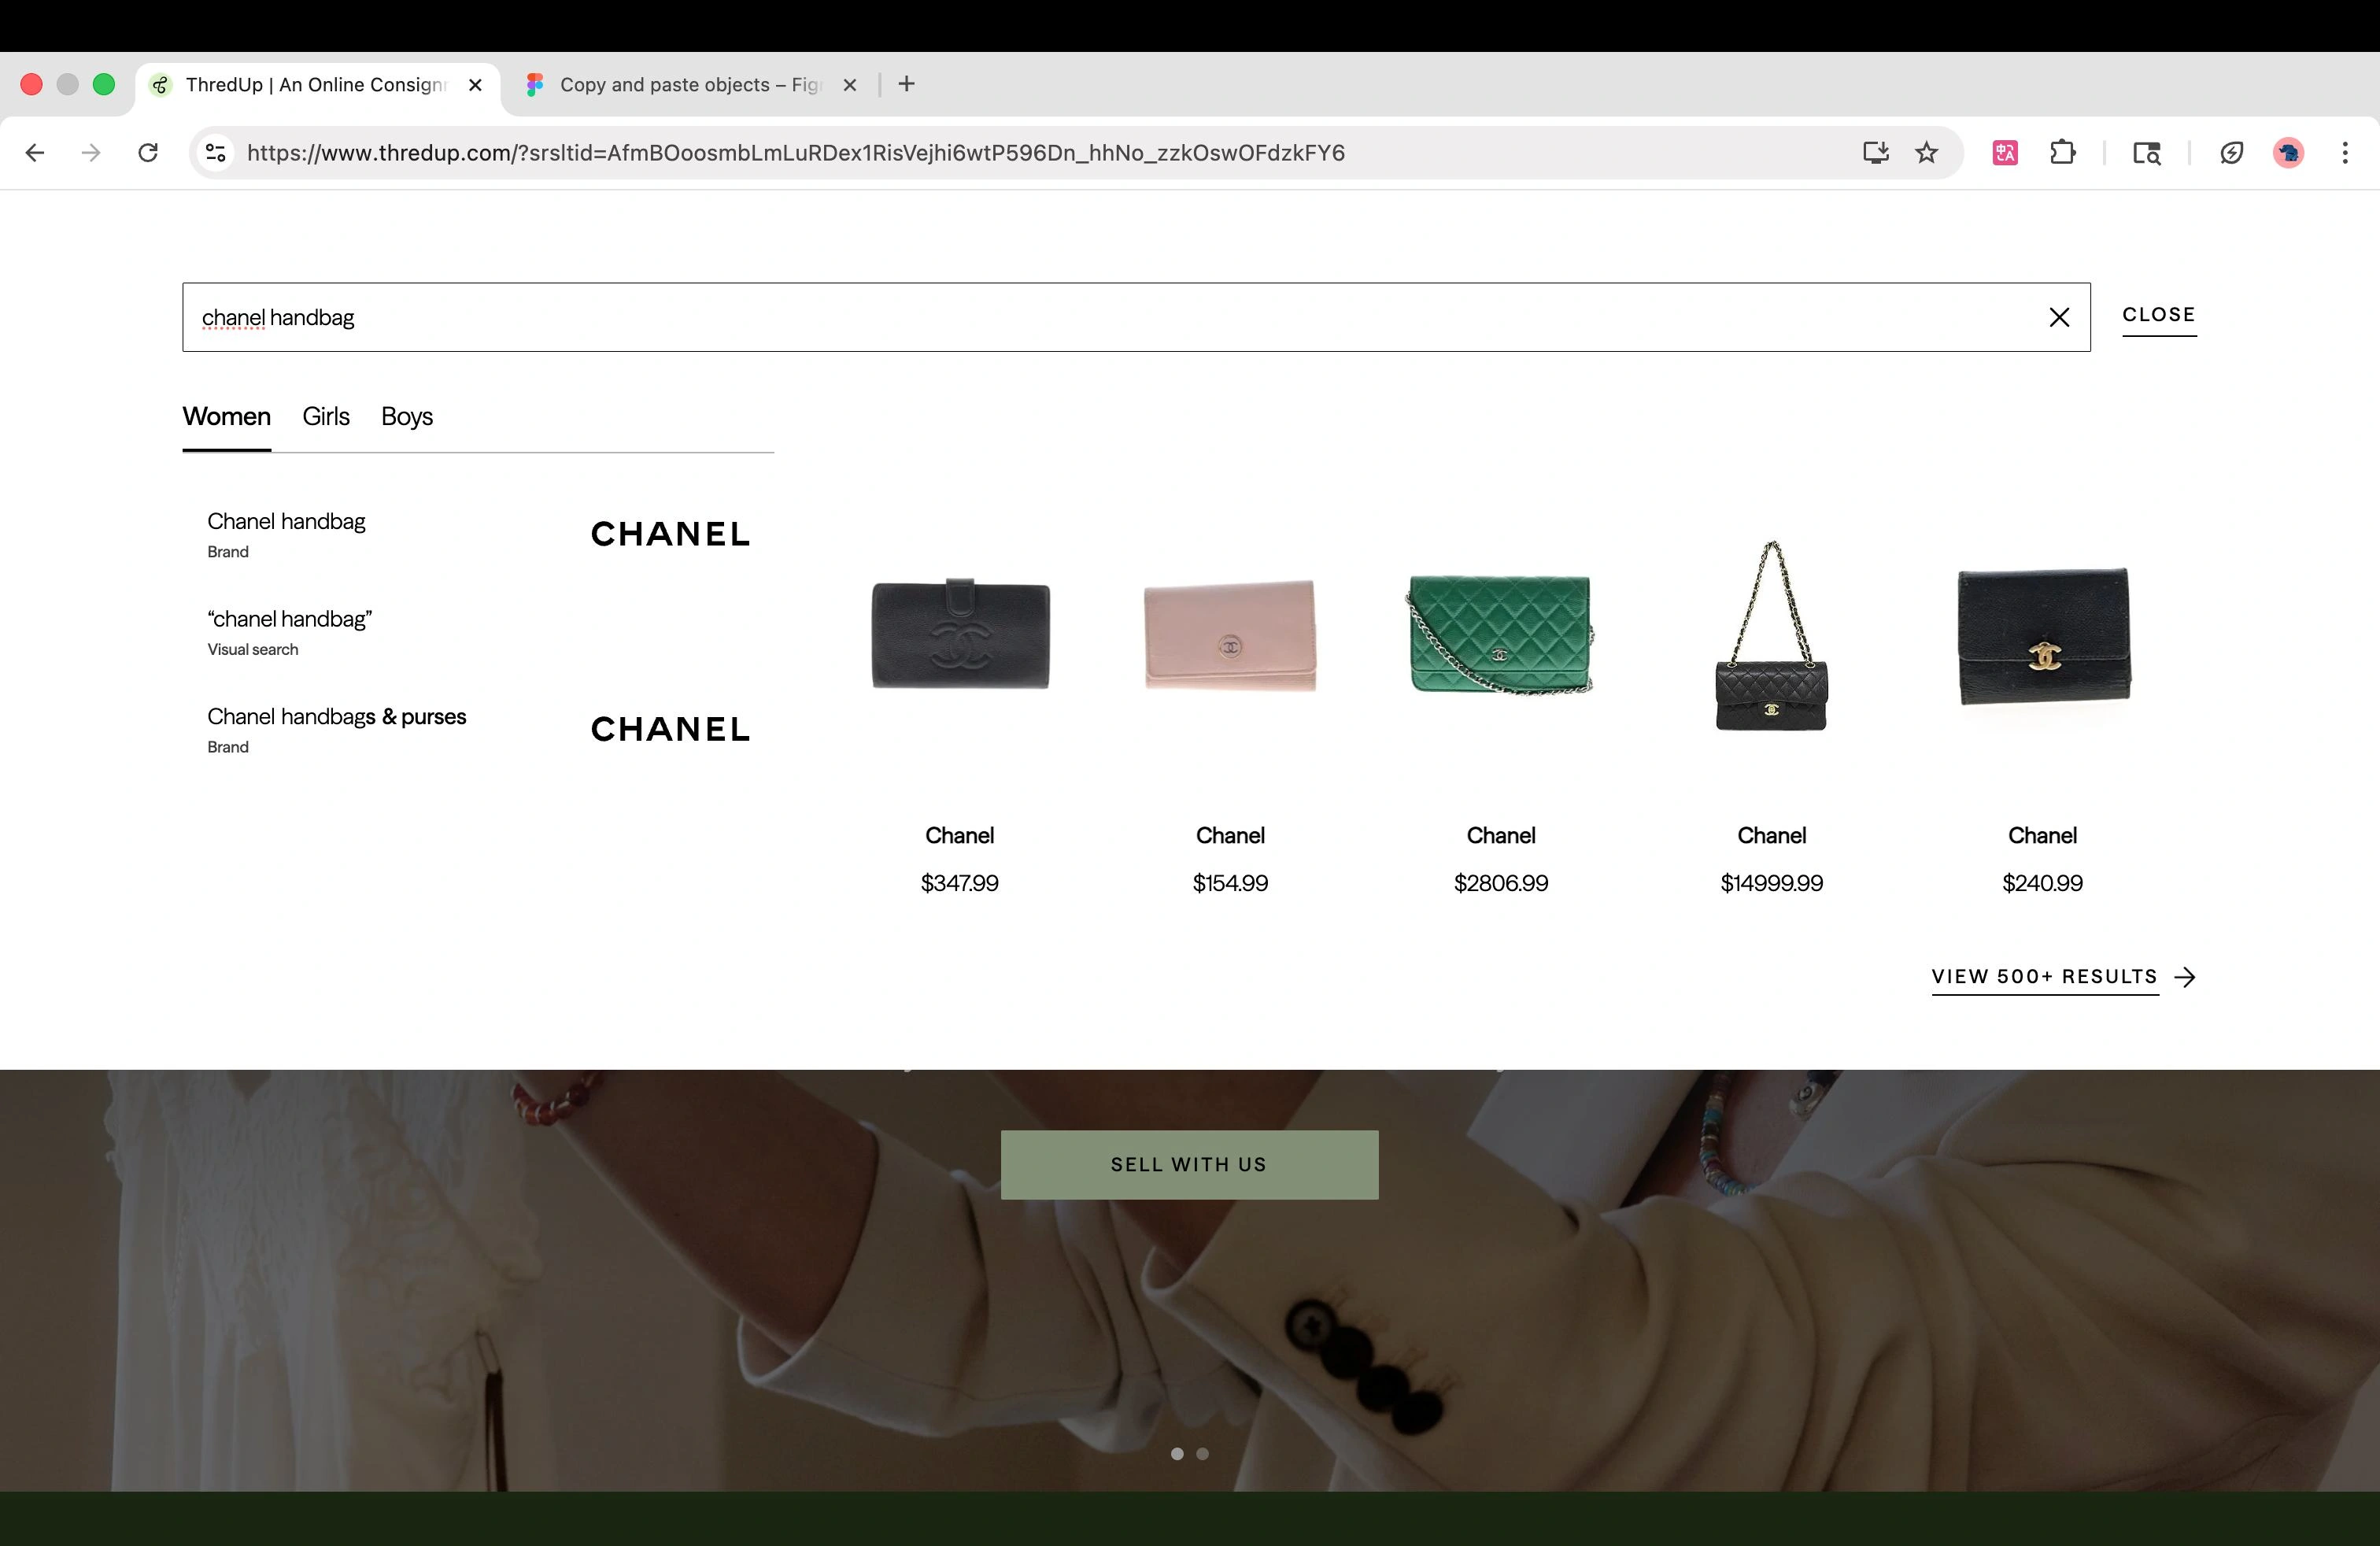The image size is (2380, 1546).
Task: Reload the ThredUp page
Action: coord(148,153)
